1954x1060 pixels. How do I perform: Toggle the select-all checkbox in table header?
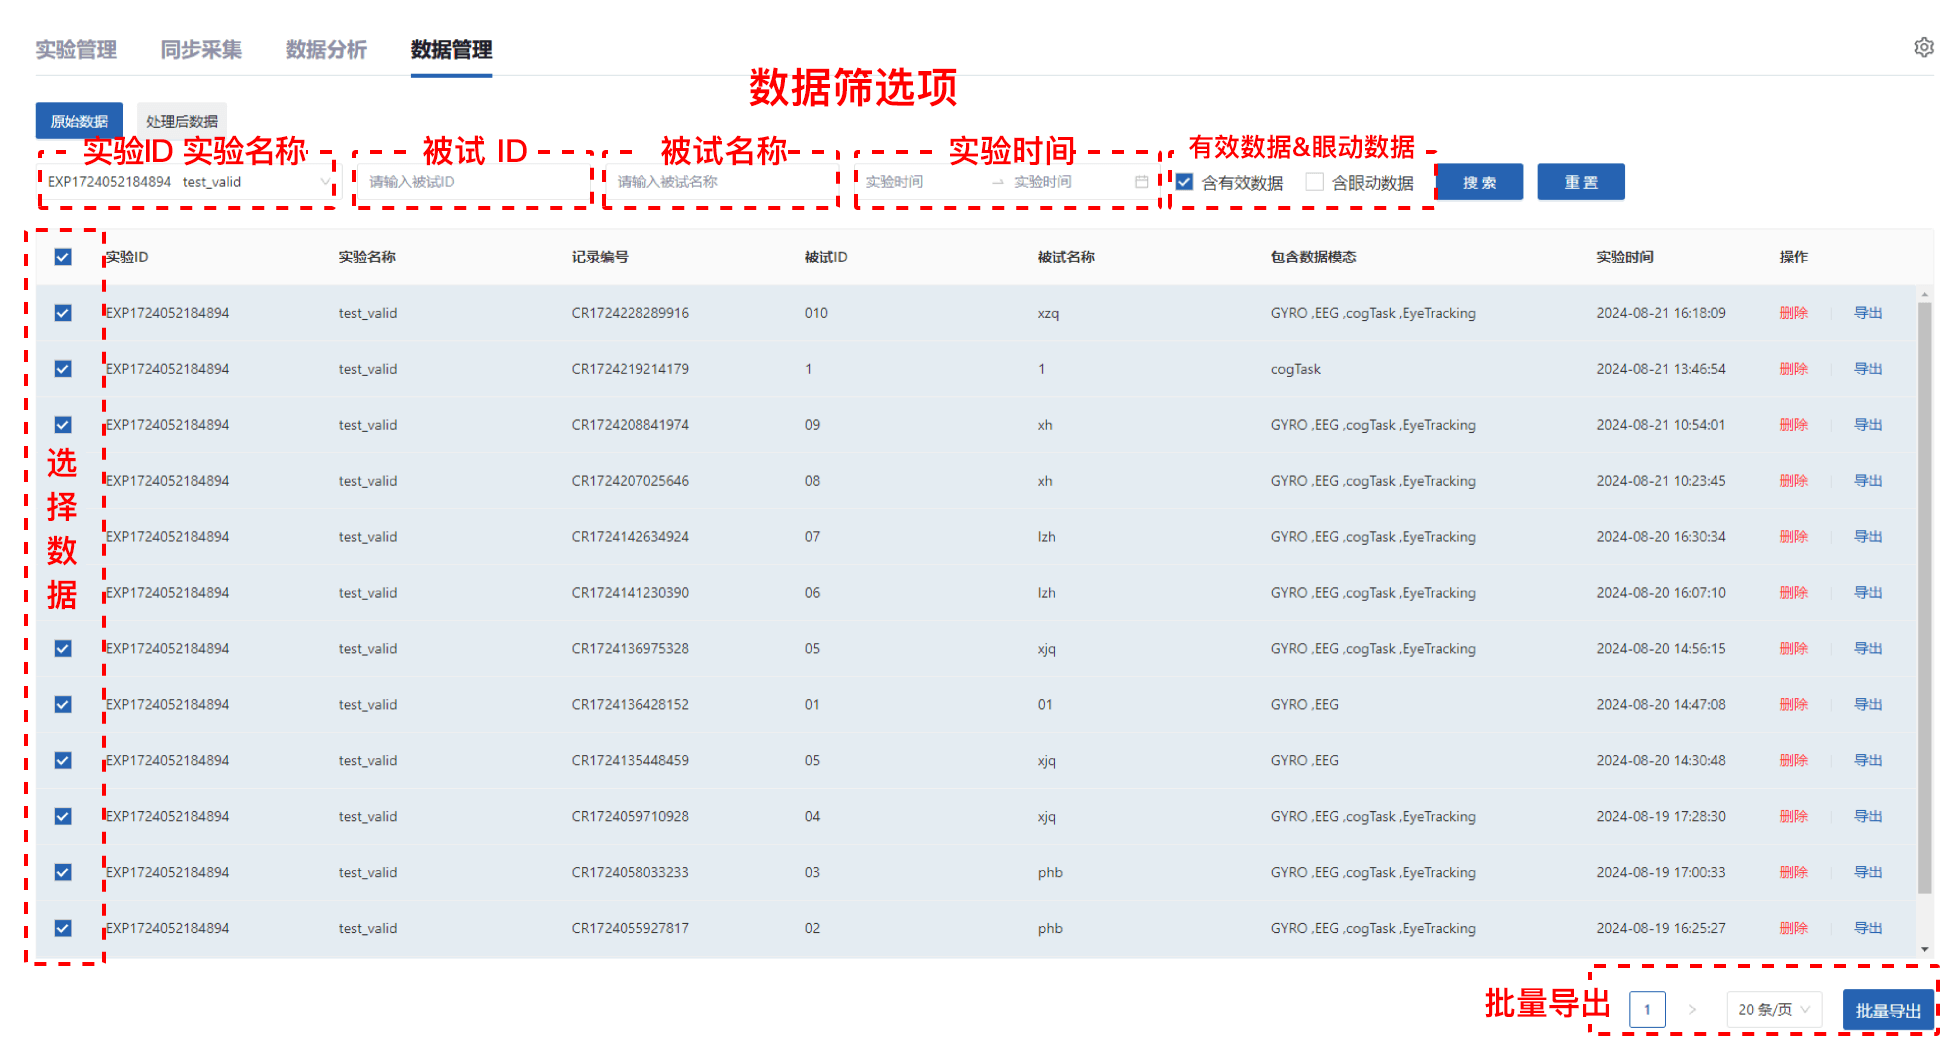pyautogui.click(x=63, y=257)
